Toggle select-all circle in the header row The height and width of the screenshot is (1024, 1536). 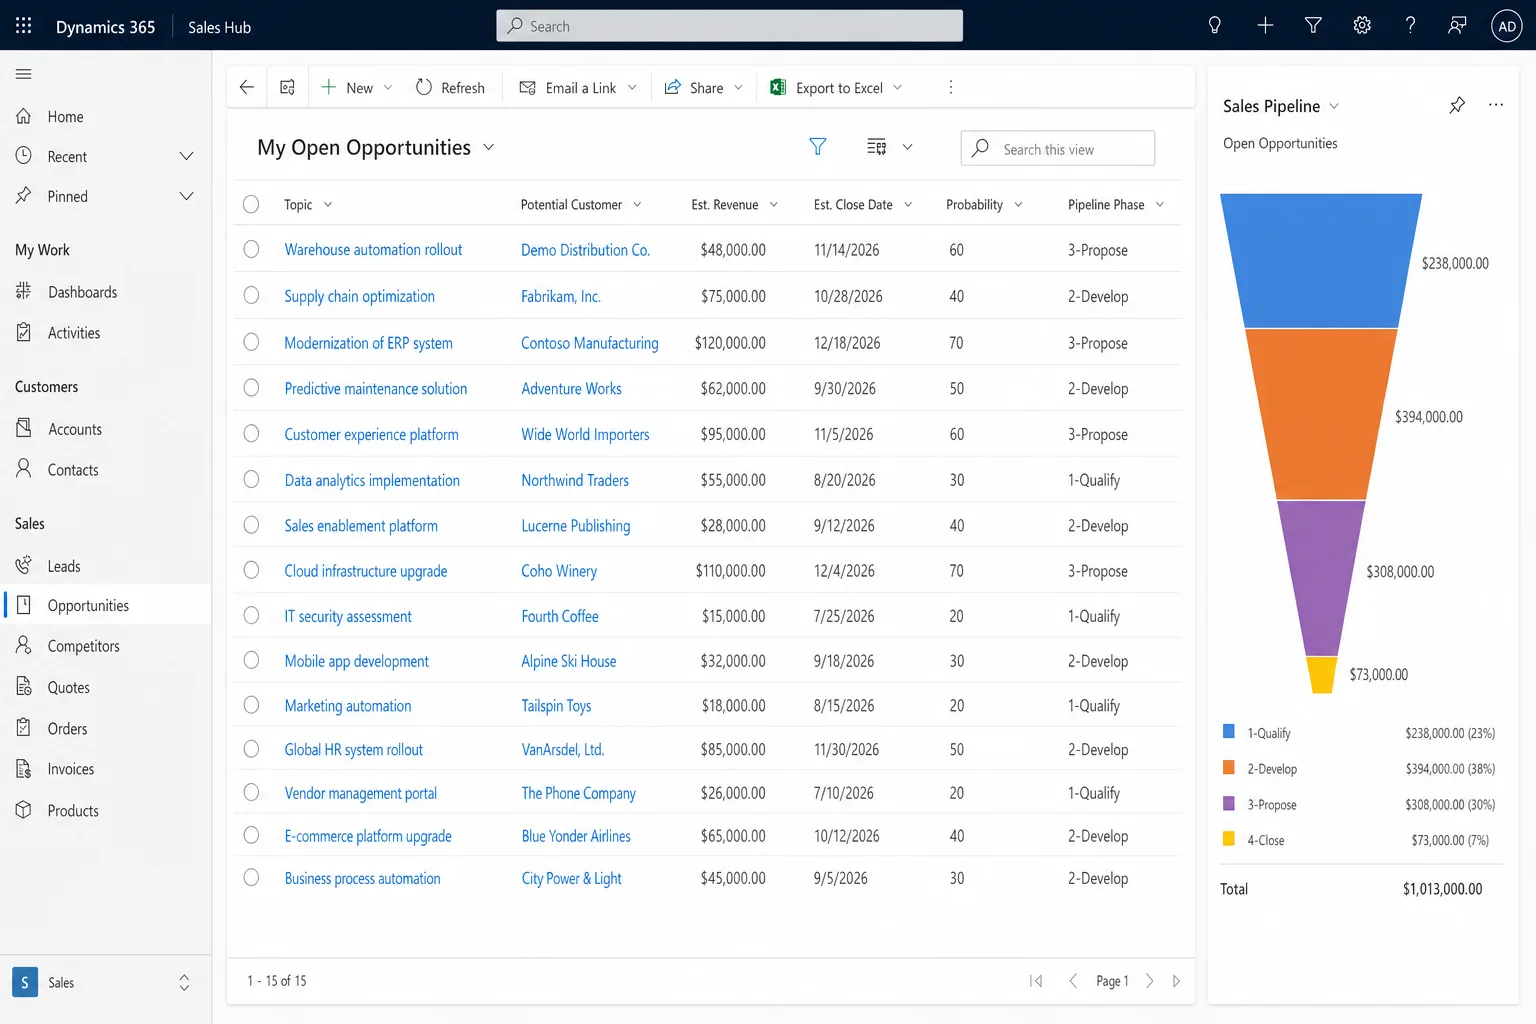tap(251, 204)
